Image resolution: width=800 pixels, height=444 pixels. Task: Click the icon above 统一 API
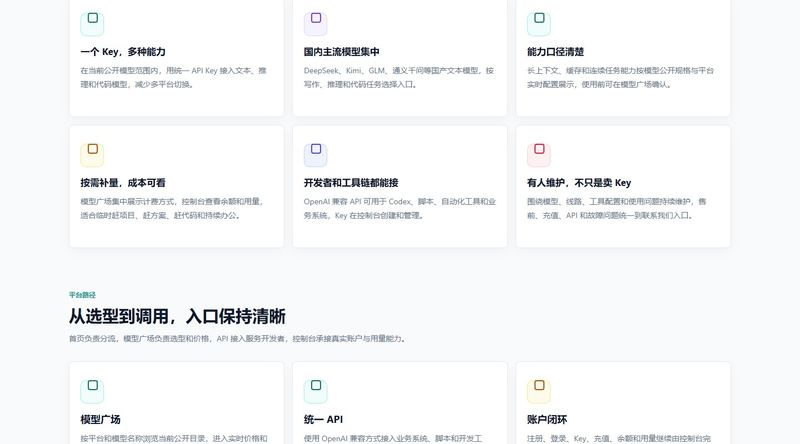pyautogui.click(x=316, y=391)
